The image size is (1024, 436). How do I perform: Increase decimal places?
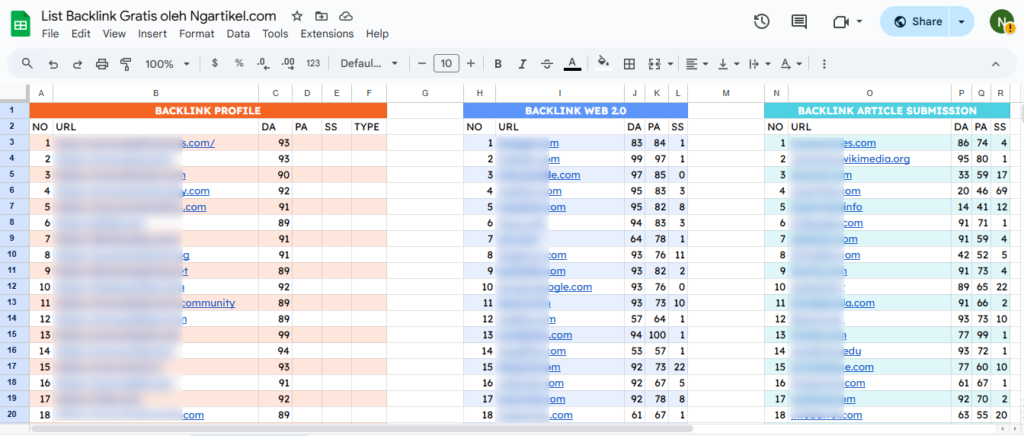288,63
